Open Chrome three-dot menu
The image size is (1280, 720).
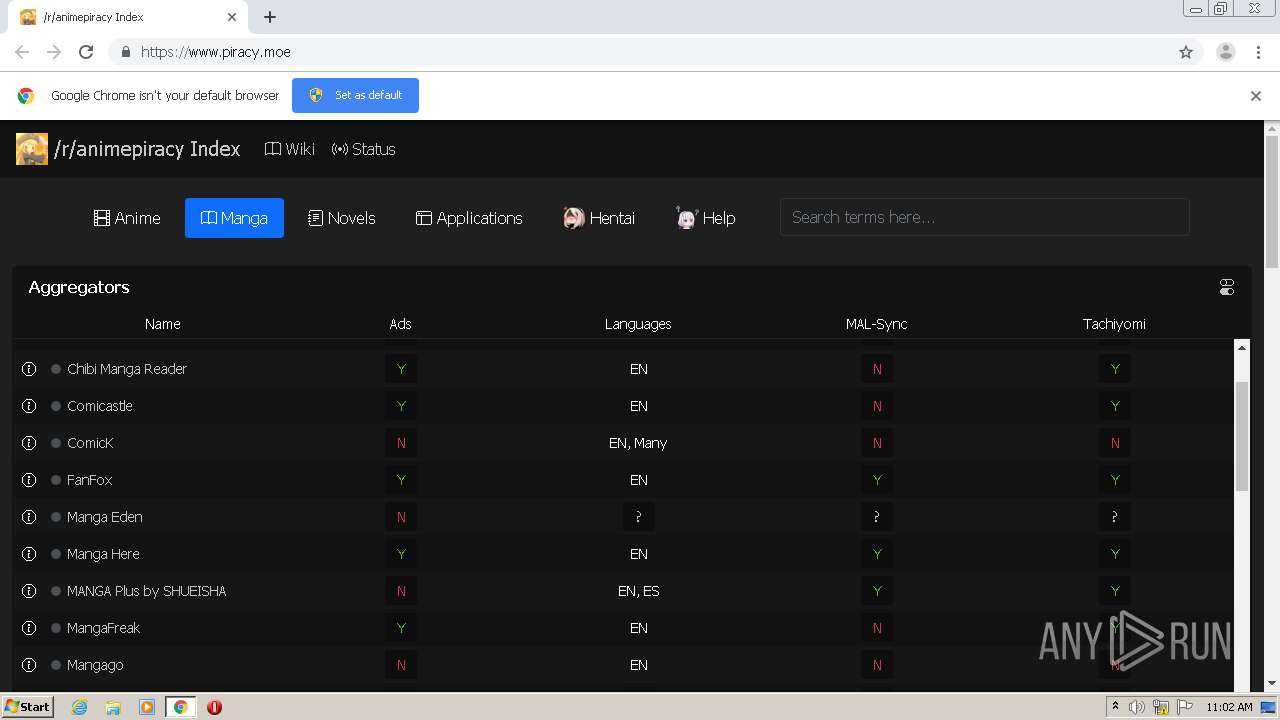click(1258, 52)
